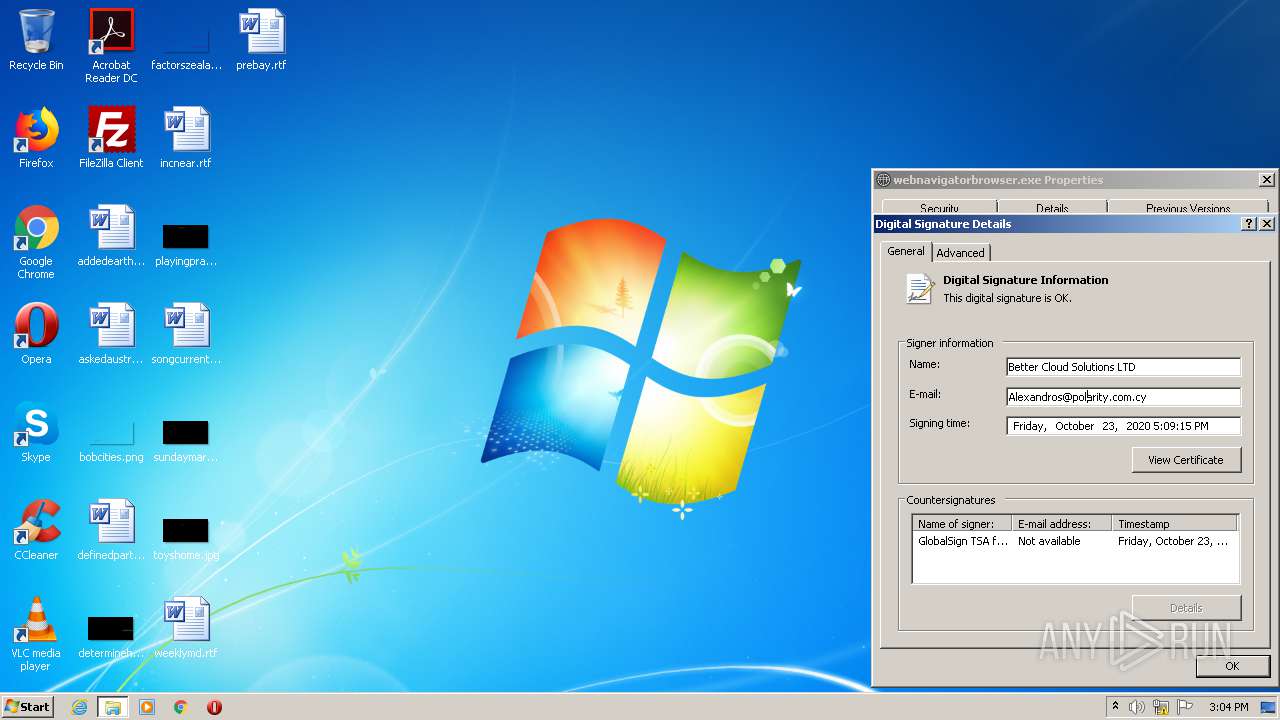Open Internet Explorer from taskbar
This screenshot has width=1280, height=720.
point(79,707)
